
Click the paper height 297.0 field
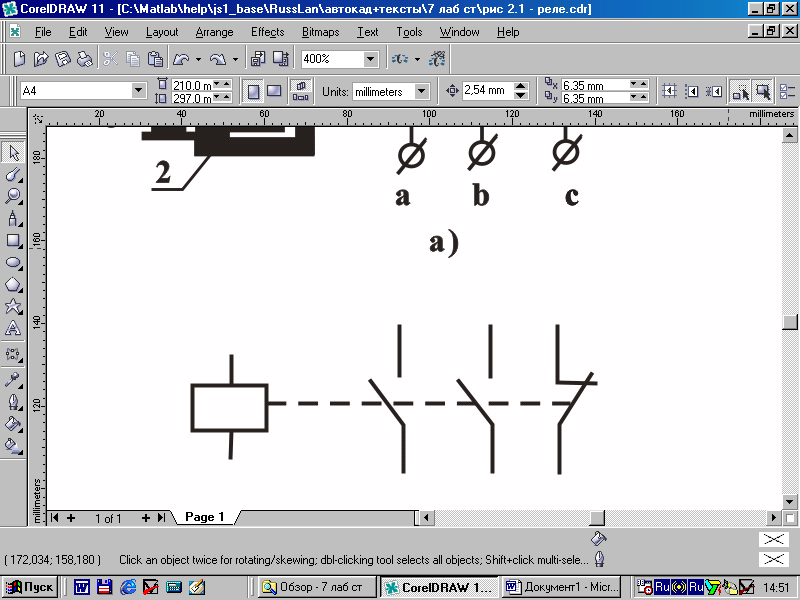click(192, 98)
